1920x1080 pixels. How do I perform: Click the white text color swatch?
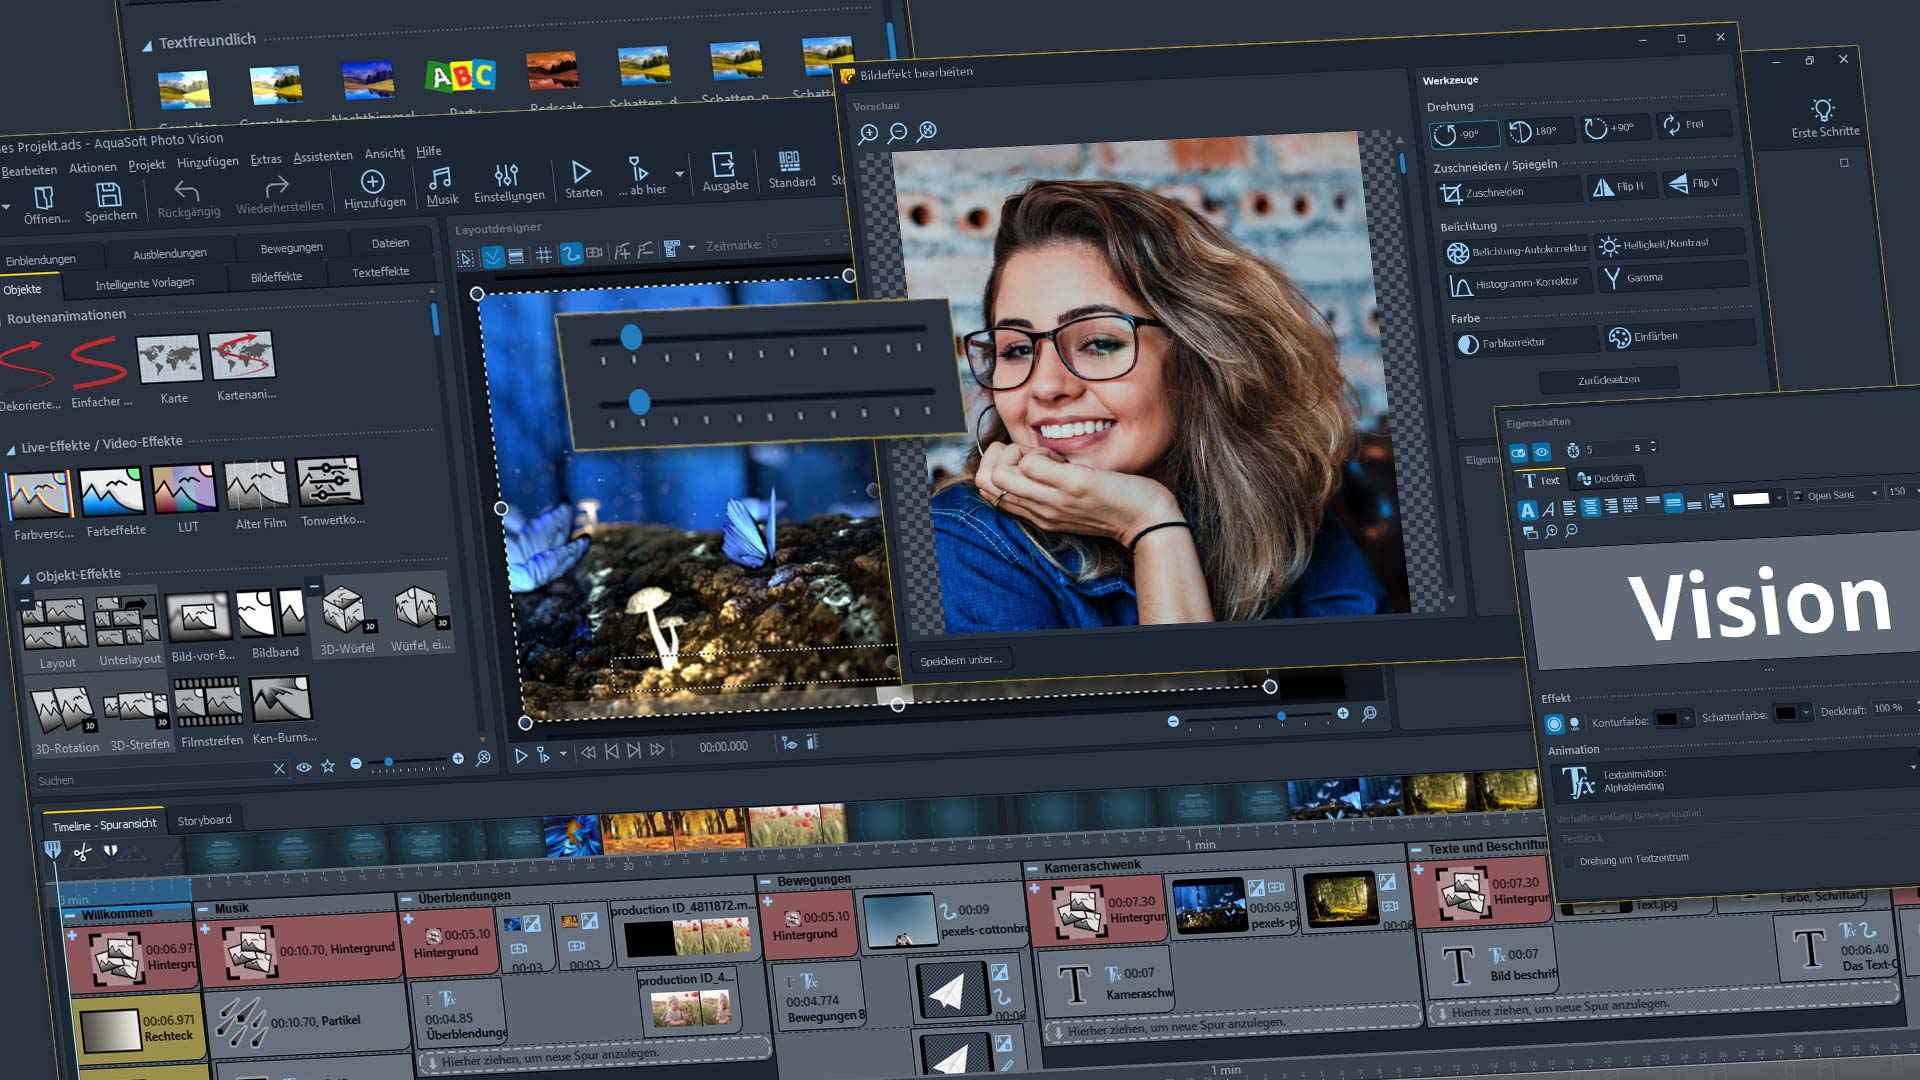pyautogui.click(x=1751, y=499)
